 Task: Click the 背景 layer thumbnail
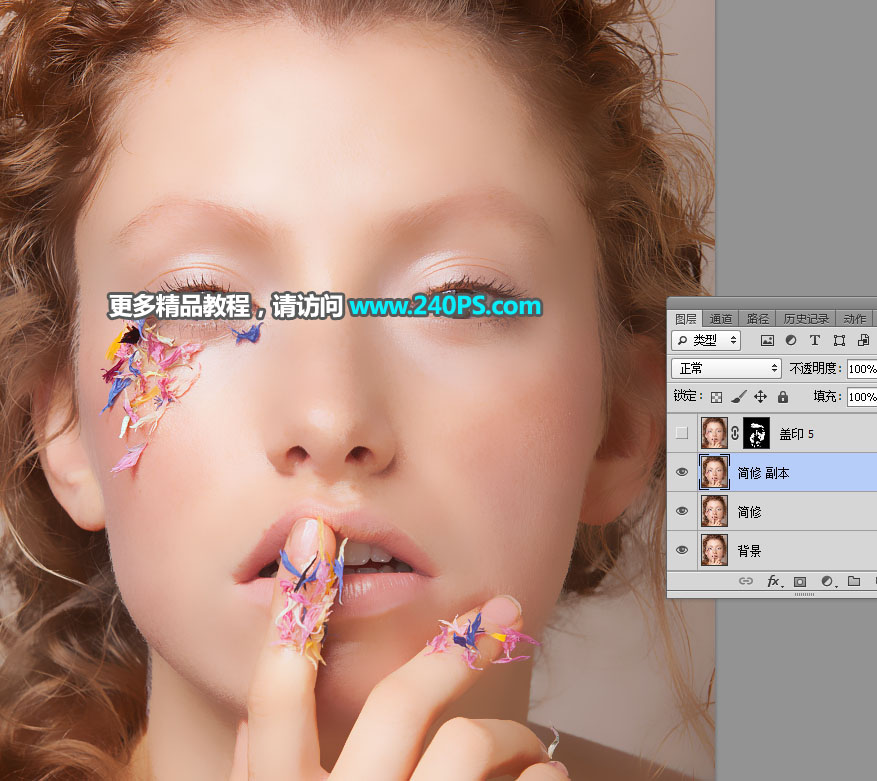click(x=714, y=550)
